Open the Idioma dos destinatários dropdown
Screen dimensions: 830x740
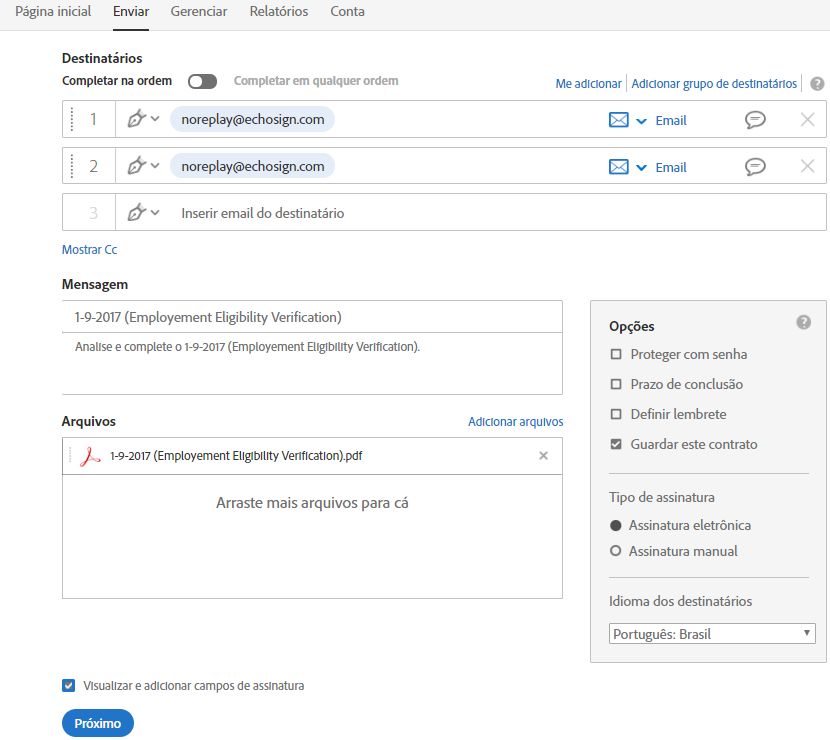tap(712, 634)
